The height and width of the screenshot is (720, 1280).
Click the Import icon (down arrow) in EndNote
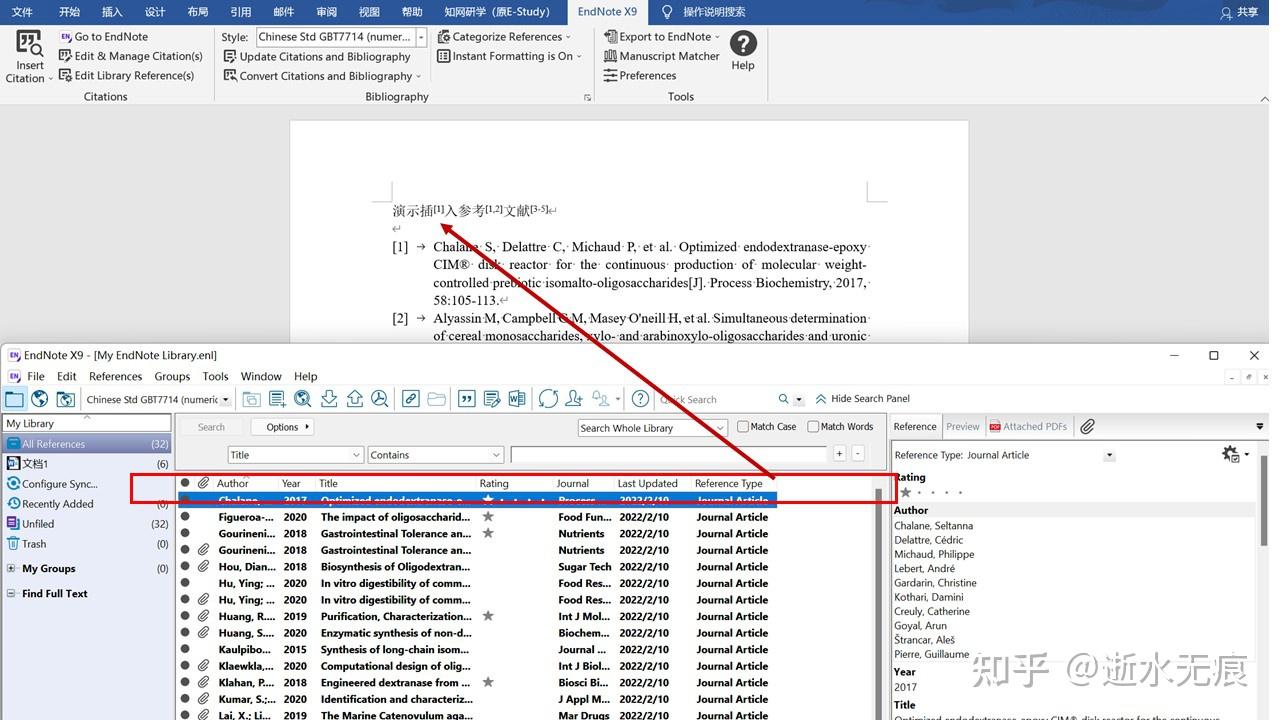[329, 399]
